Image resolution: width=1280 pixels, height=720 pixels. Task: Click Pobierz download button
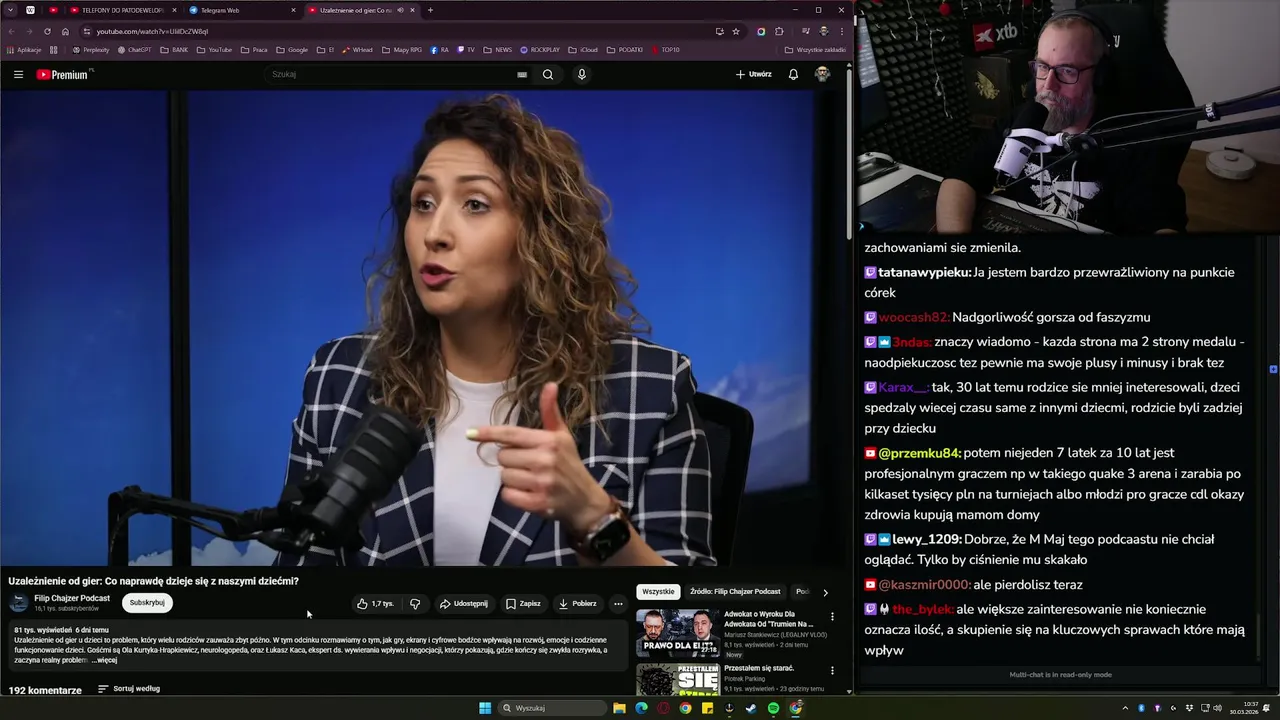(578, 603)
